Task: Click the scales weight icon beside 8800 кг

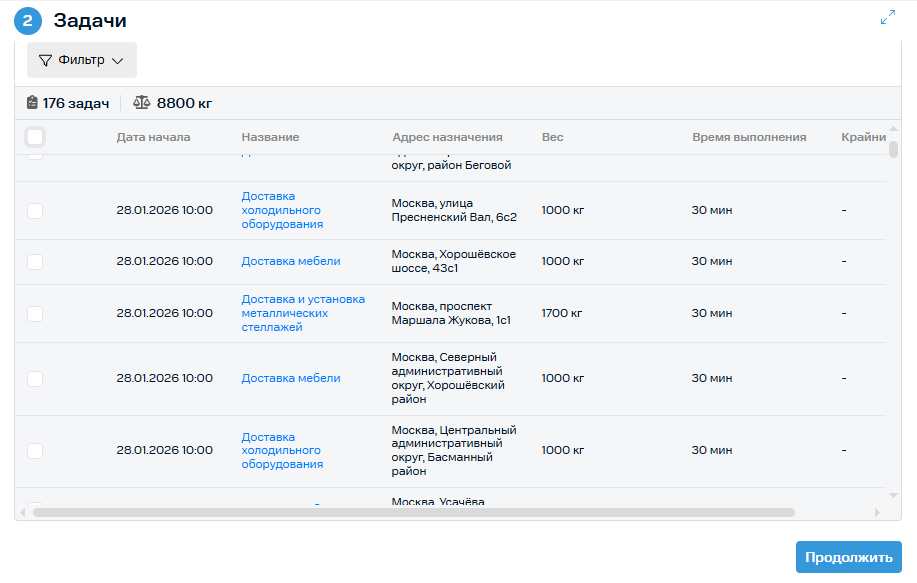Action: 141,103
